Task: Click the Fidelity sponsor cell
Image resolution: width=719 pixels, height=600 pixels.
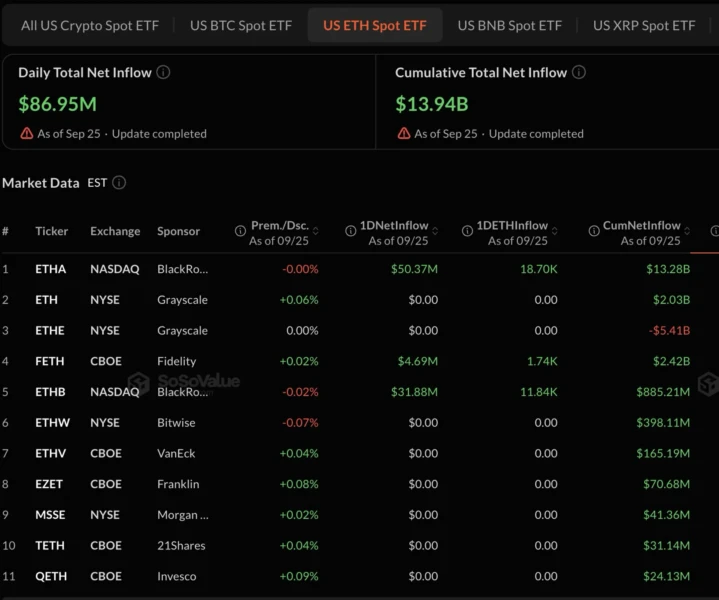Action: click(177, 361)
